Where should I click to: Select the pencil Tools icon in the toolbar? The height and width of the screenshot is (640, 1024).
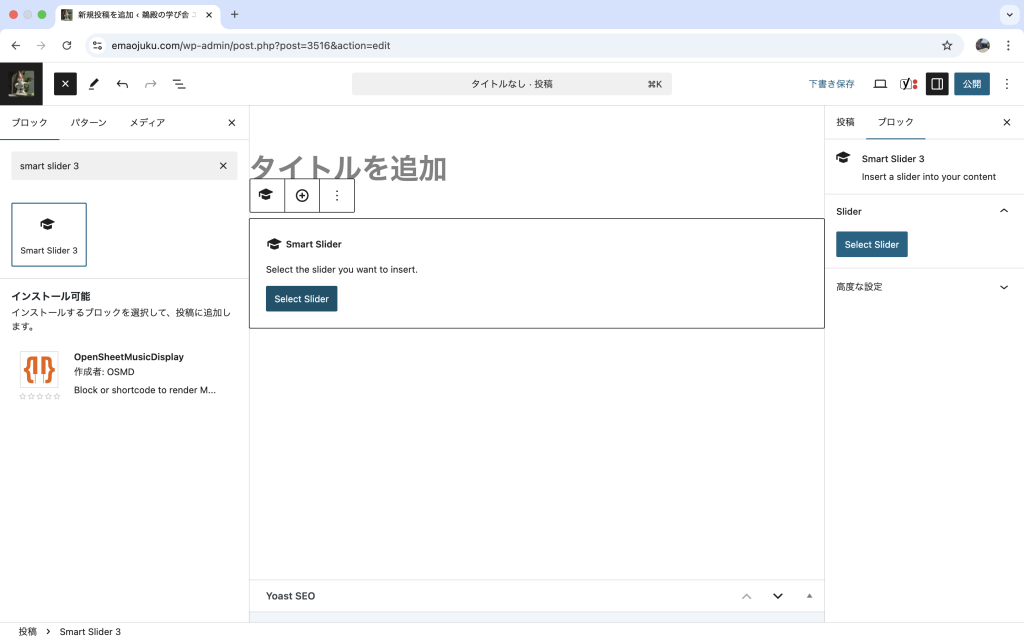tap(94, 84)
